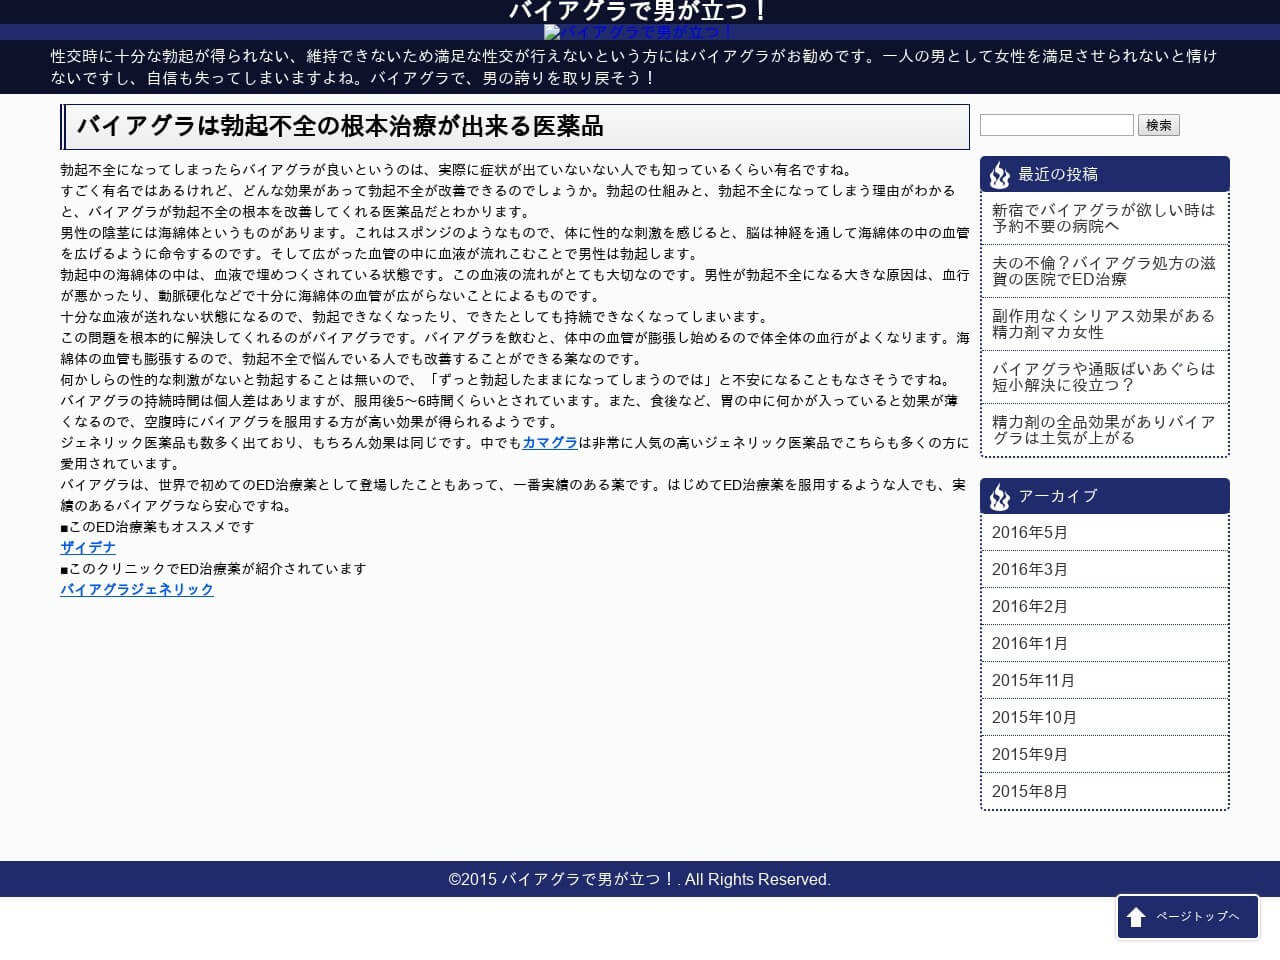Click the flame icon beside アーカイブ
This screenshot has width=1280, height=960.
(999, 497)
